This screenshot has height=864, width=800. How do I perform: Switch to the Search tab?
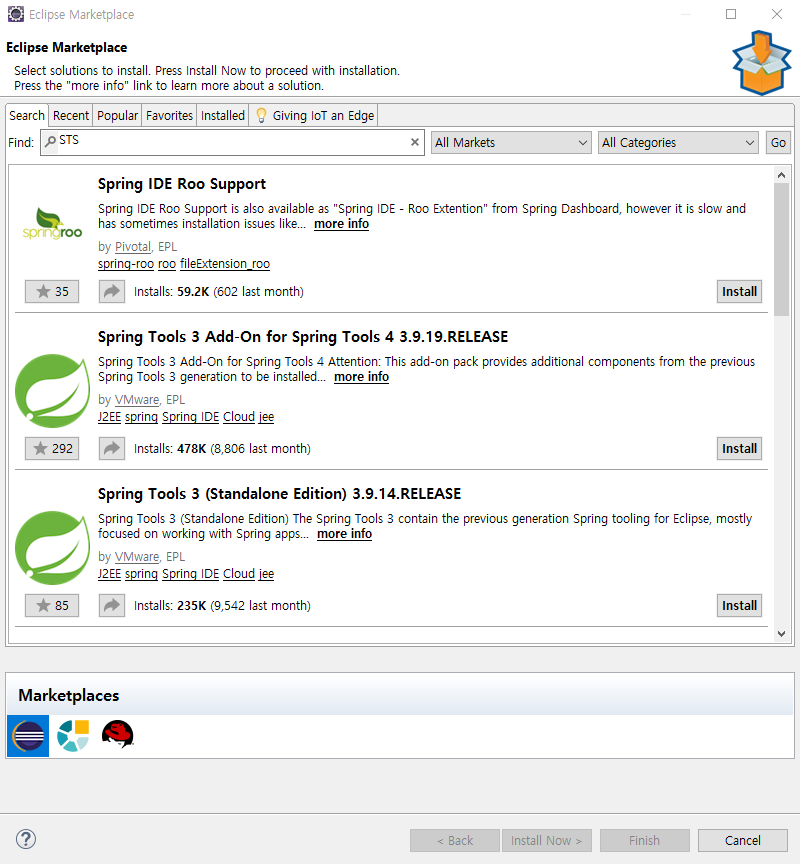27,116
